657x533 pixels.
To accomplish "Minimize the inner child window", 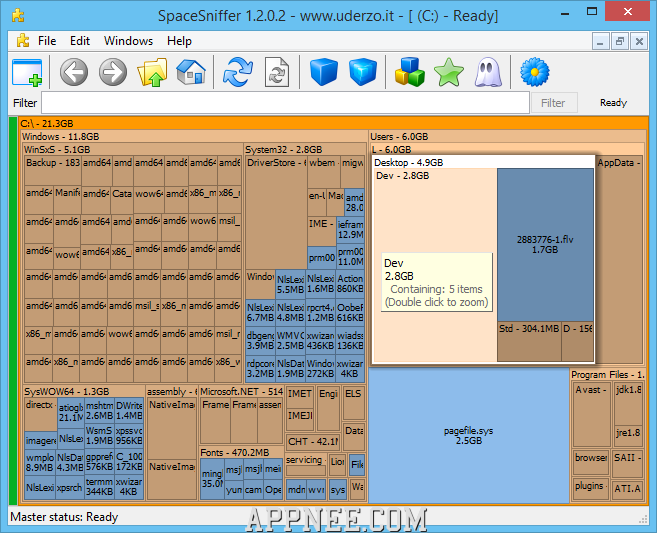I will tap(600, 41).
